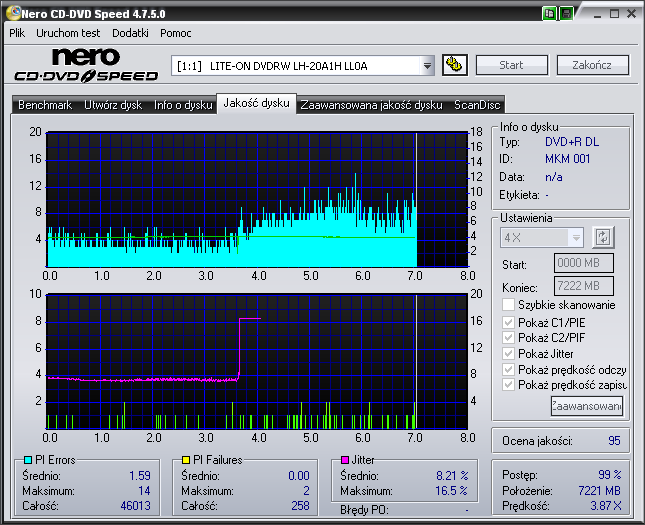This screenshot has height=525, width=645.
Task: Click the Jitter Średnio value 8.21 %
Action: [452, 476]
